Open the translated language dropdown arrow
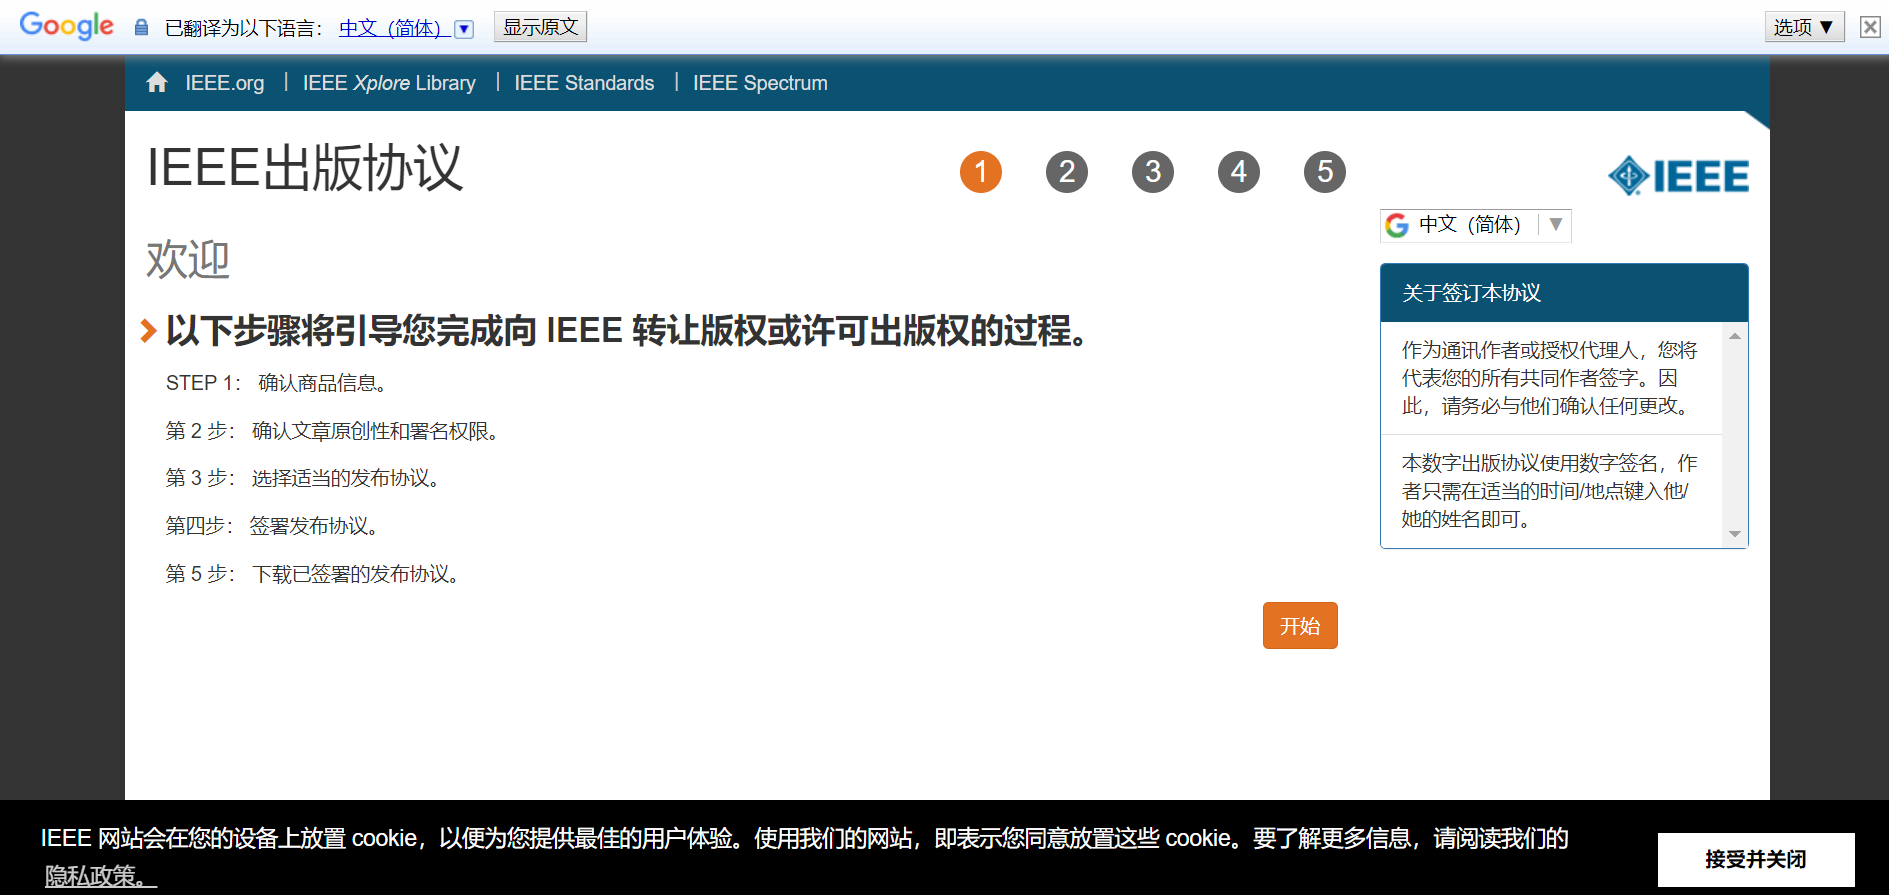 [x=464, y=29]
